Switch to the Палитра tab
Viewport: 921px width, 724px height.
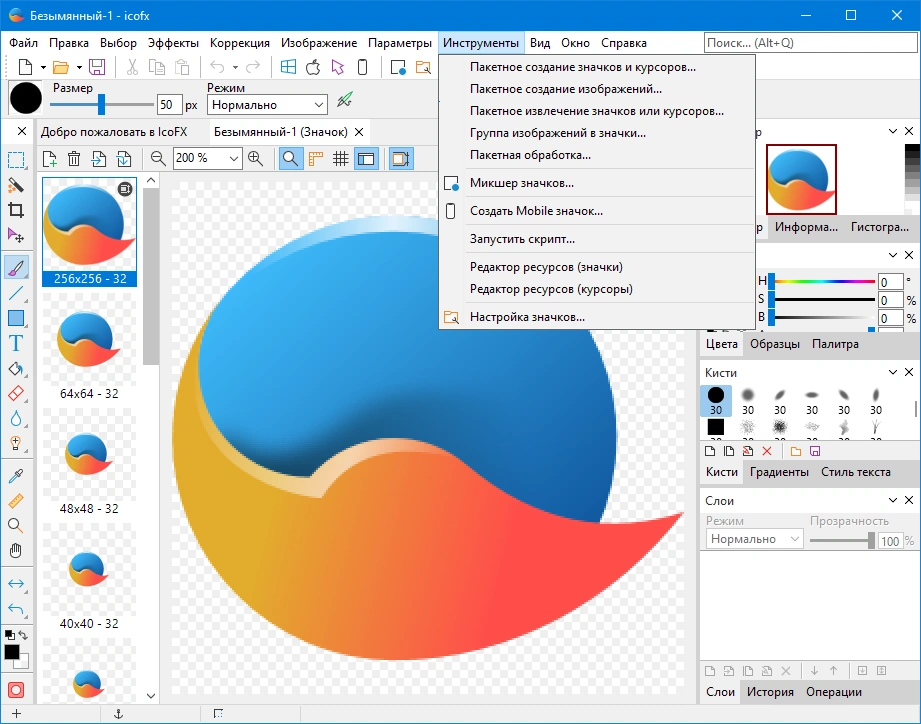click(835, 344)
